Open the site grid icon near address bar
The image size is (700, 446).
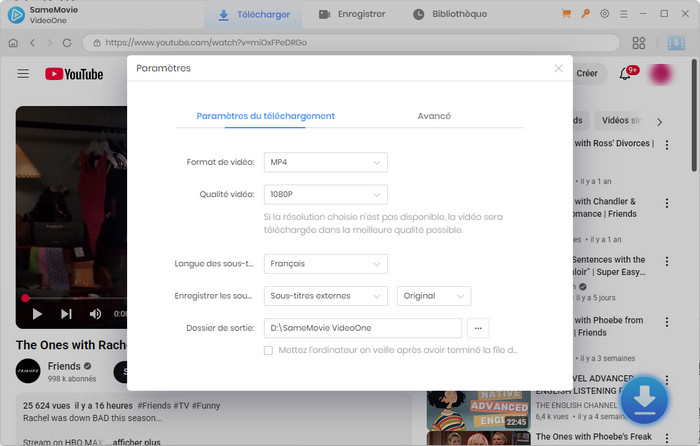click(639, 43)
